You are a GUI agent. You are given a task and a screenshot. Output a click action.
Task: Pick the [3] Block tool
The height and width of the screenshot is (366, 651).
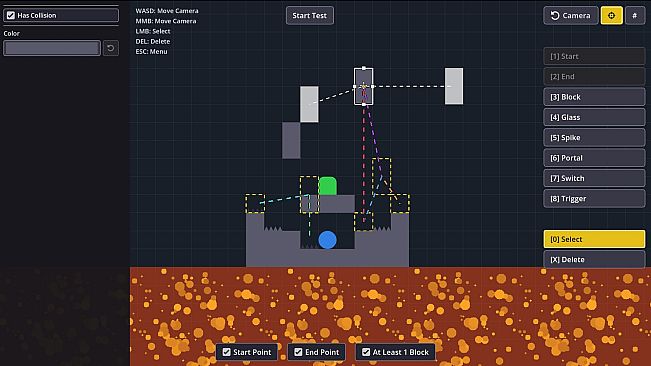[594, 97]
